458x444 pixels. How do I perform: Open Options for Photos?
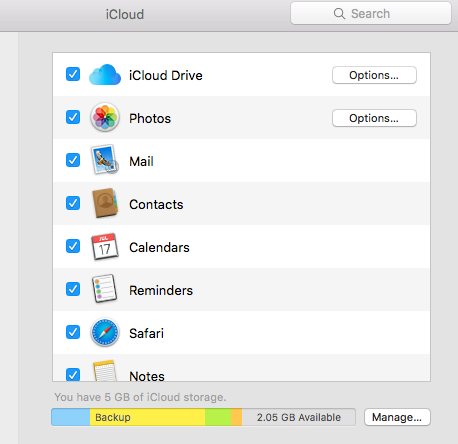[374, 118]
